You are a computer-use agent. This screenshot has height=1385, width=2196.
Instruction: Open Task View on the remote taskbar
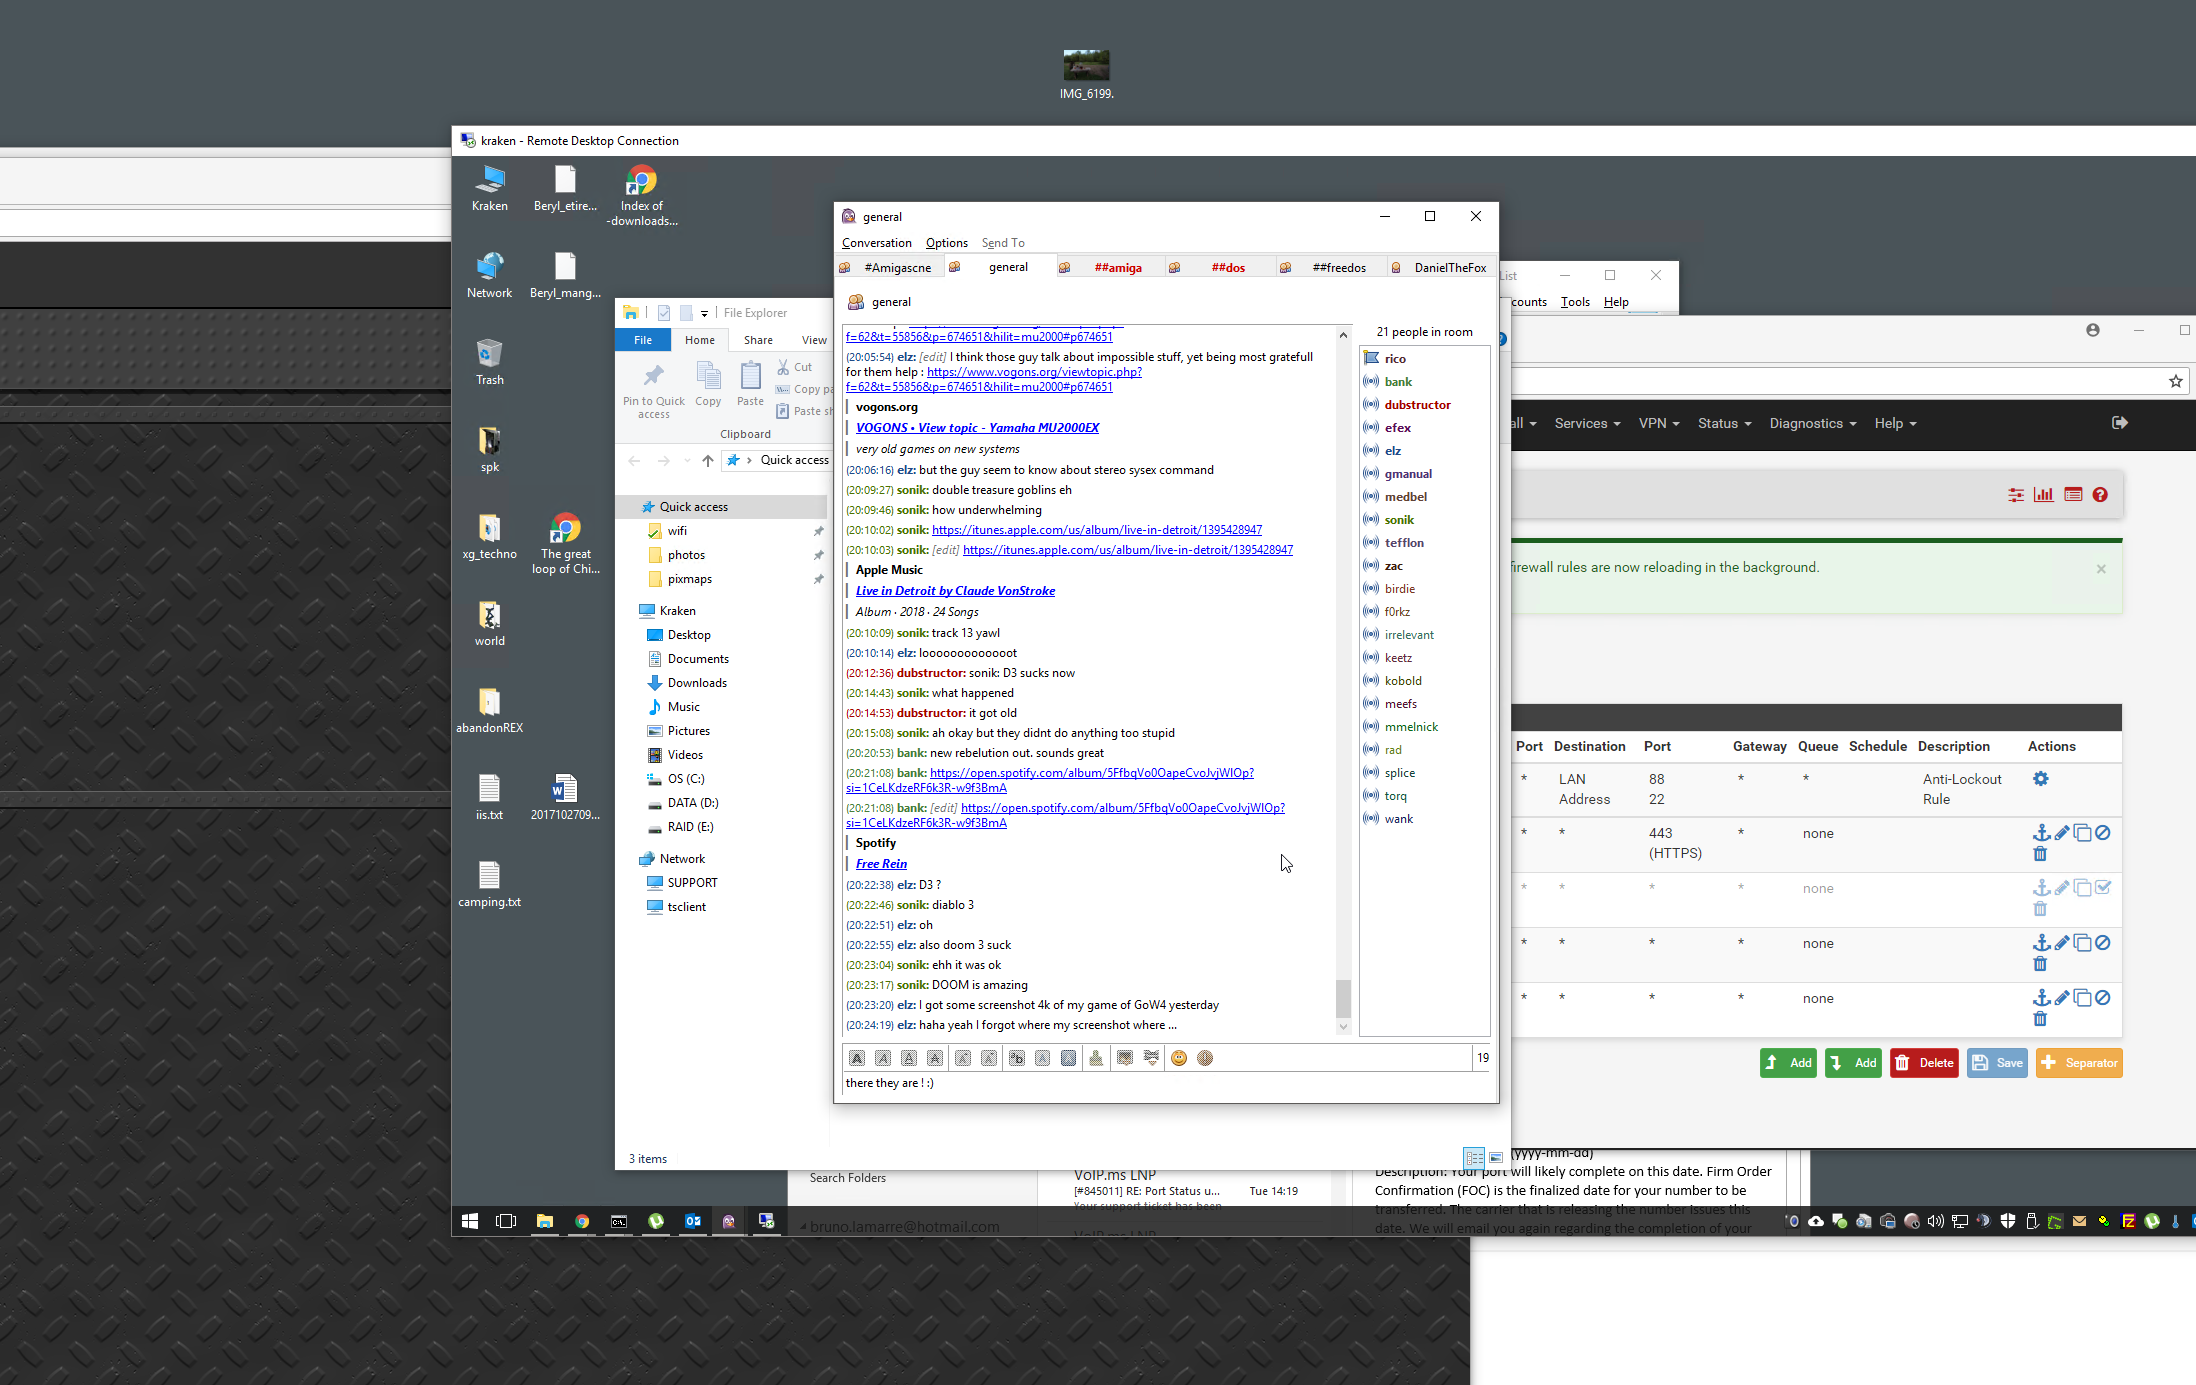point(506,1221)
